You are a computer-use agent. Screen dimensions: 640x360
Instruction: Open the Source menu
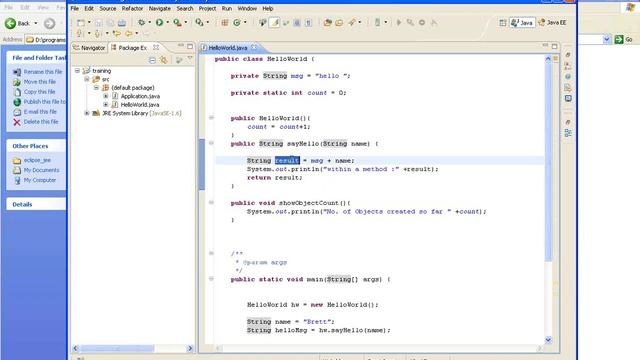tap(108, 8)
